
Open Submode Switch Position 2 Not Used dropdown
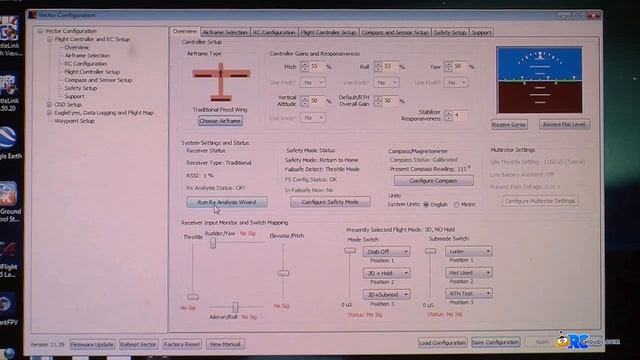469,272
